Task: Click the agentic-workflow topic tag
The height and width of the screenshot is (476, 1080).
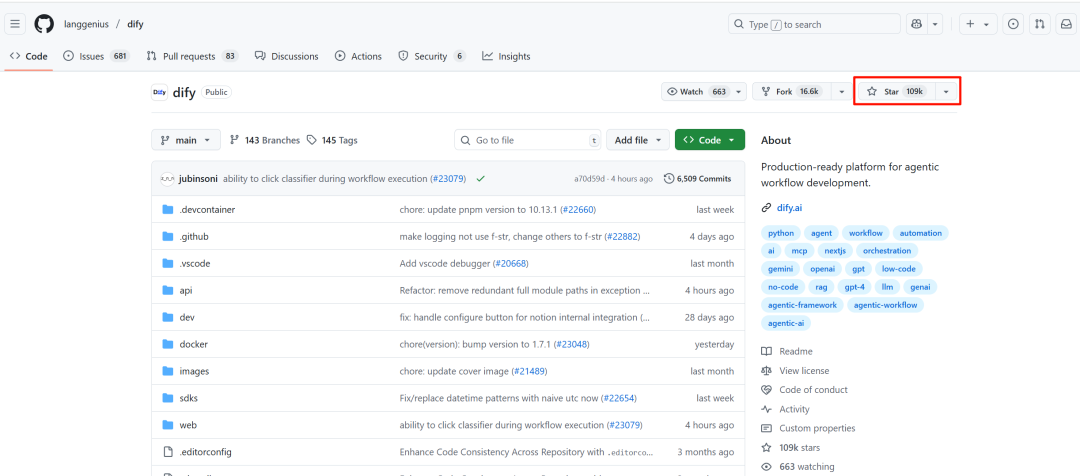Action: (x=886, y=304)
